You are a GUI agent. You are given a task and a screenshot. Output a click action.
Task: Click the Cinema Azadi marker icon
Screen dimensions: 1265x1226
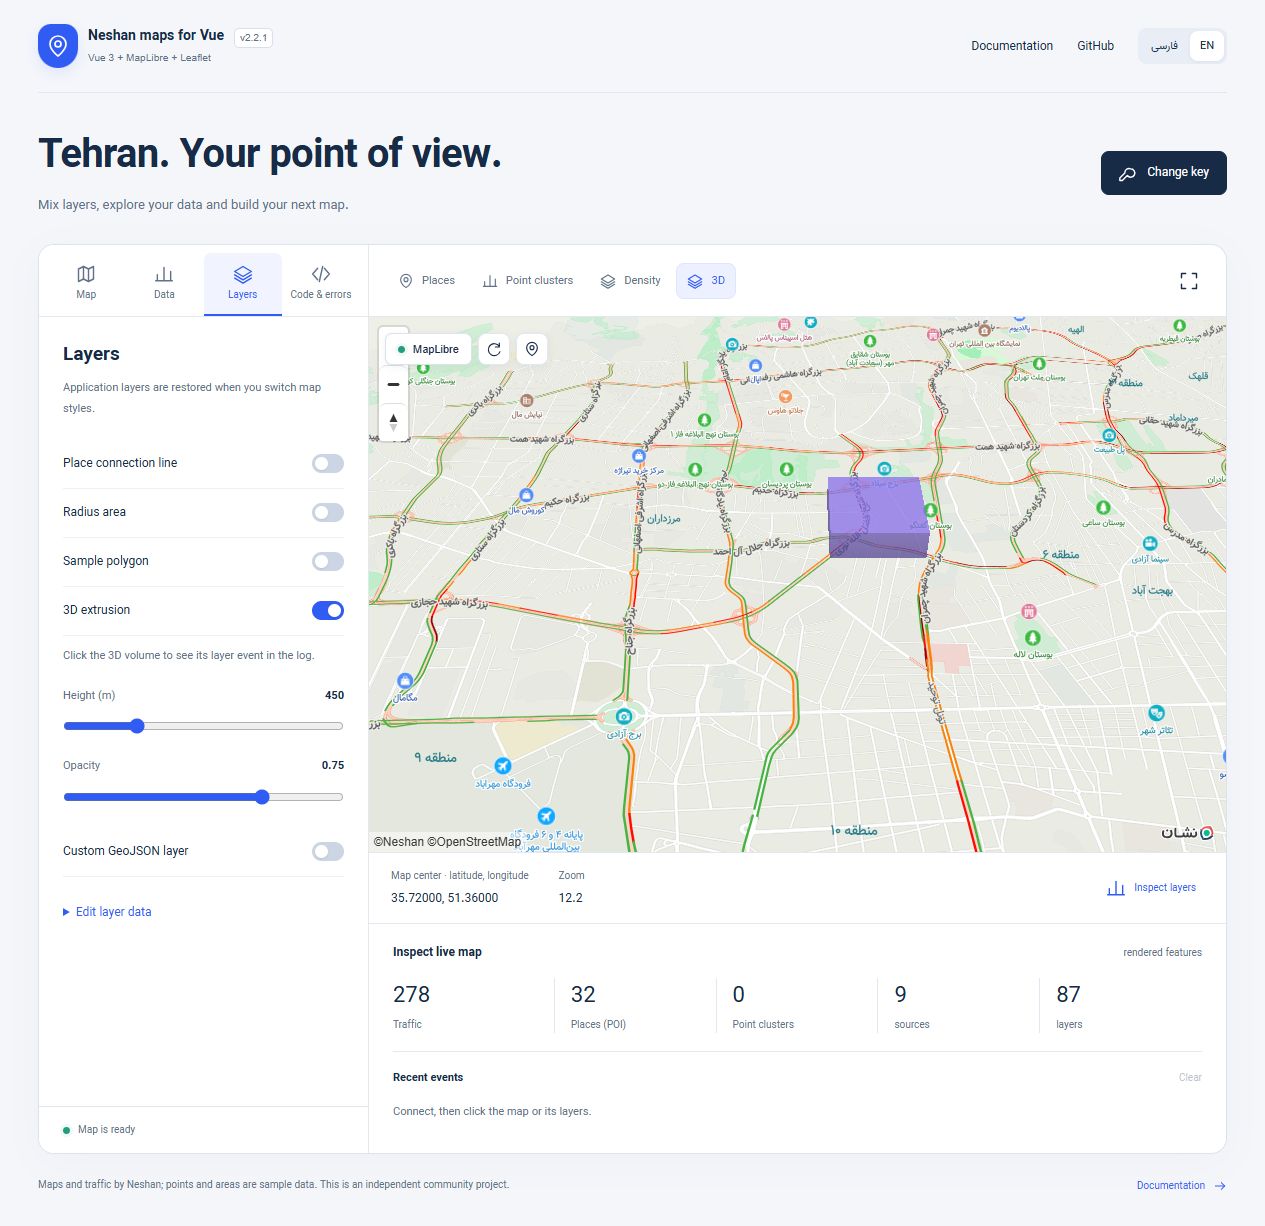click(x=1150, y=544)
